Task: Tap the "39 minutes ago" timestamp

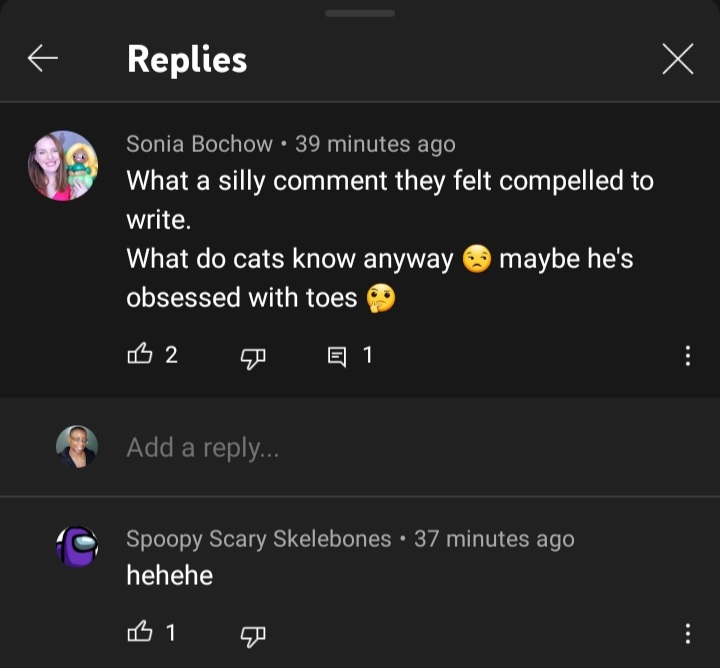Action: 375,144
